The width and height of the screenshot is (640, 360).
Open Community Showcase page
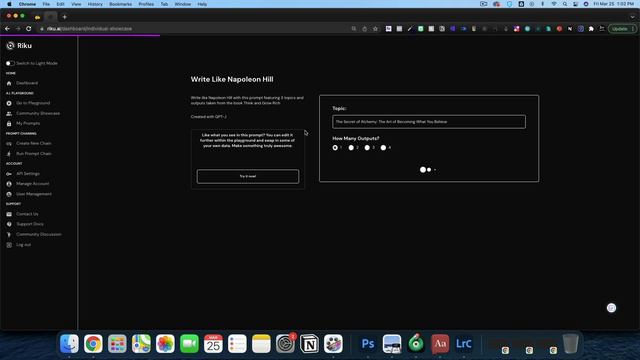tap(38, 113)
